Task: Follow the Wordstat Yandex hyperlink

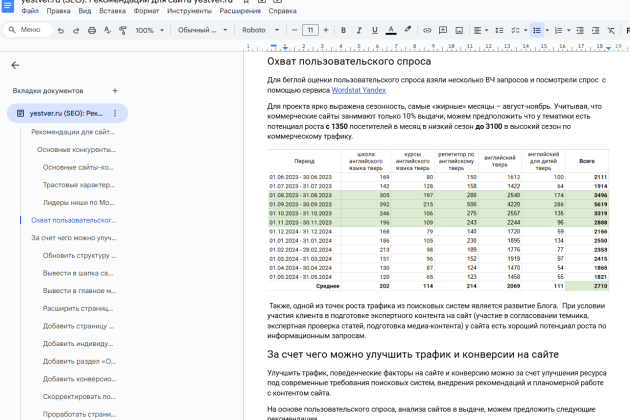Action: coord(359,89)
